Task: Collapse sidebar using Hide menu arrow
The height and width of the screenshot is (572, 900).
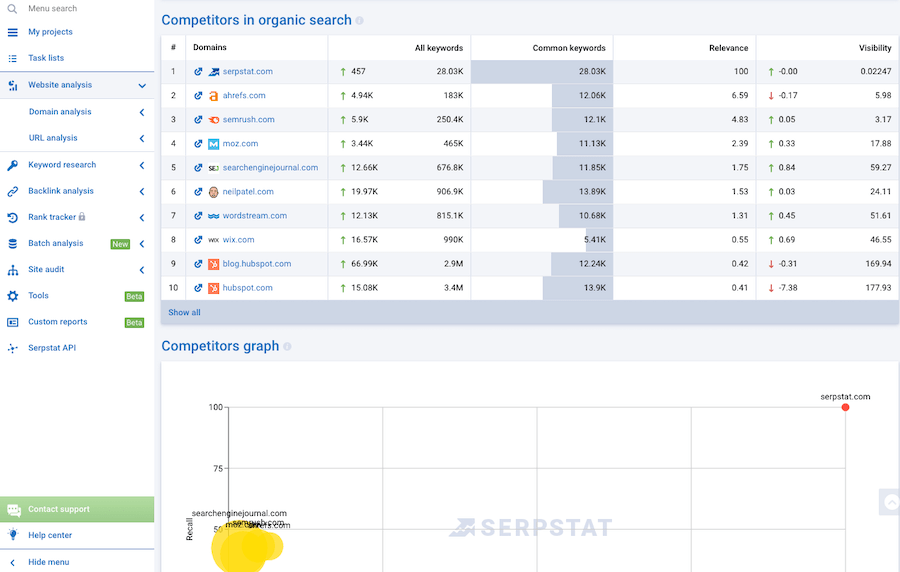Action: tap(13, 563)
